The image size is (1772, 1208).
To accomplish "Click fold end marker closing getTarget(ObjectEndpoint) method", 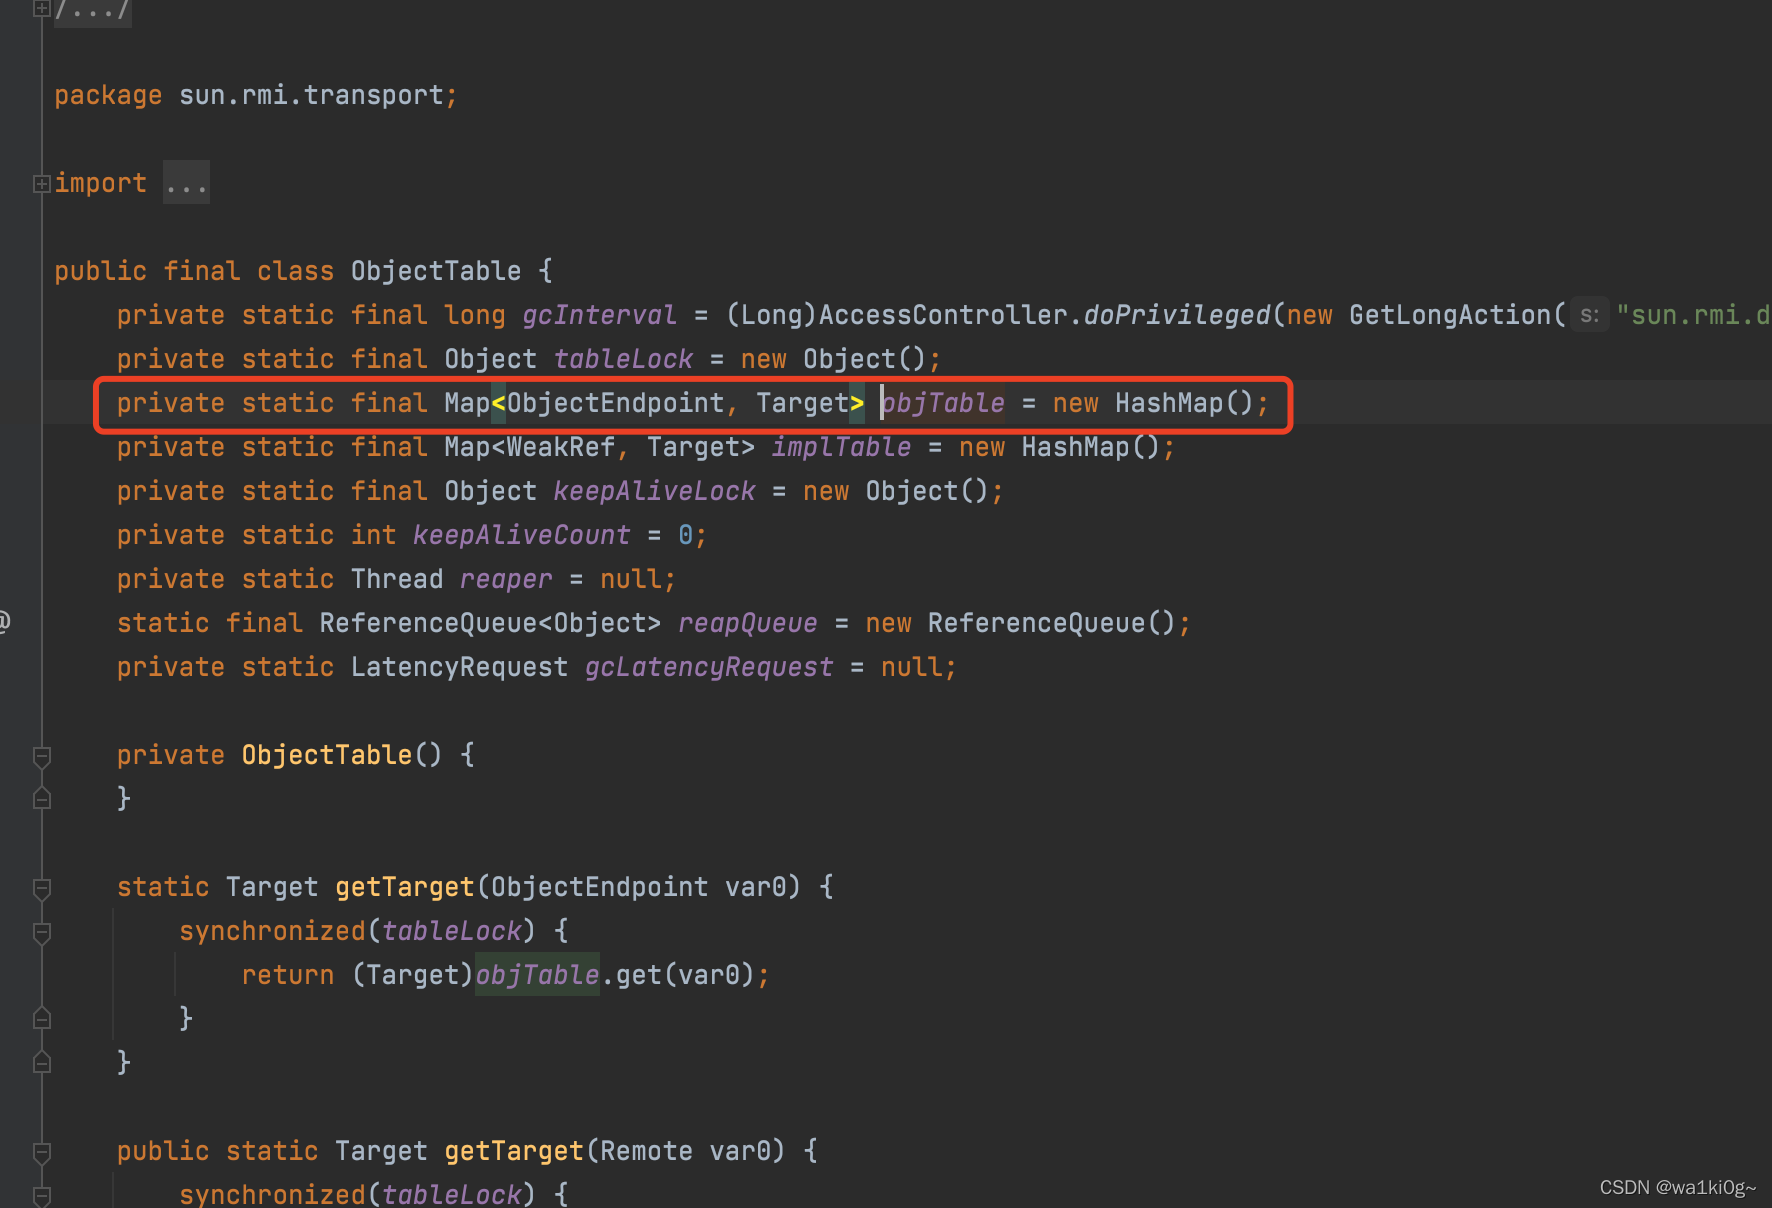I will click(x=42, y=1063).
